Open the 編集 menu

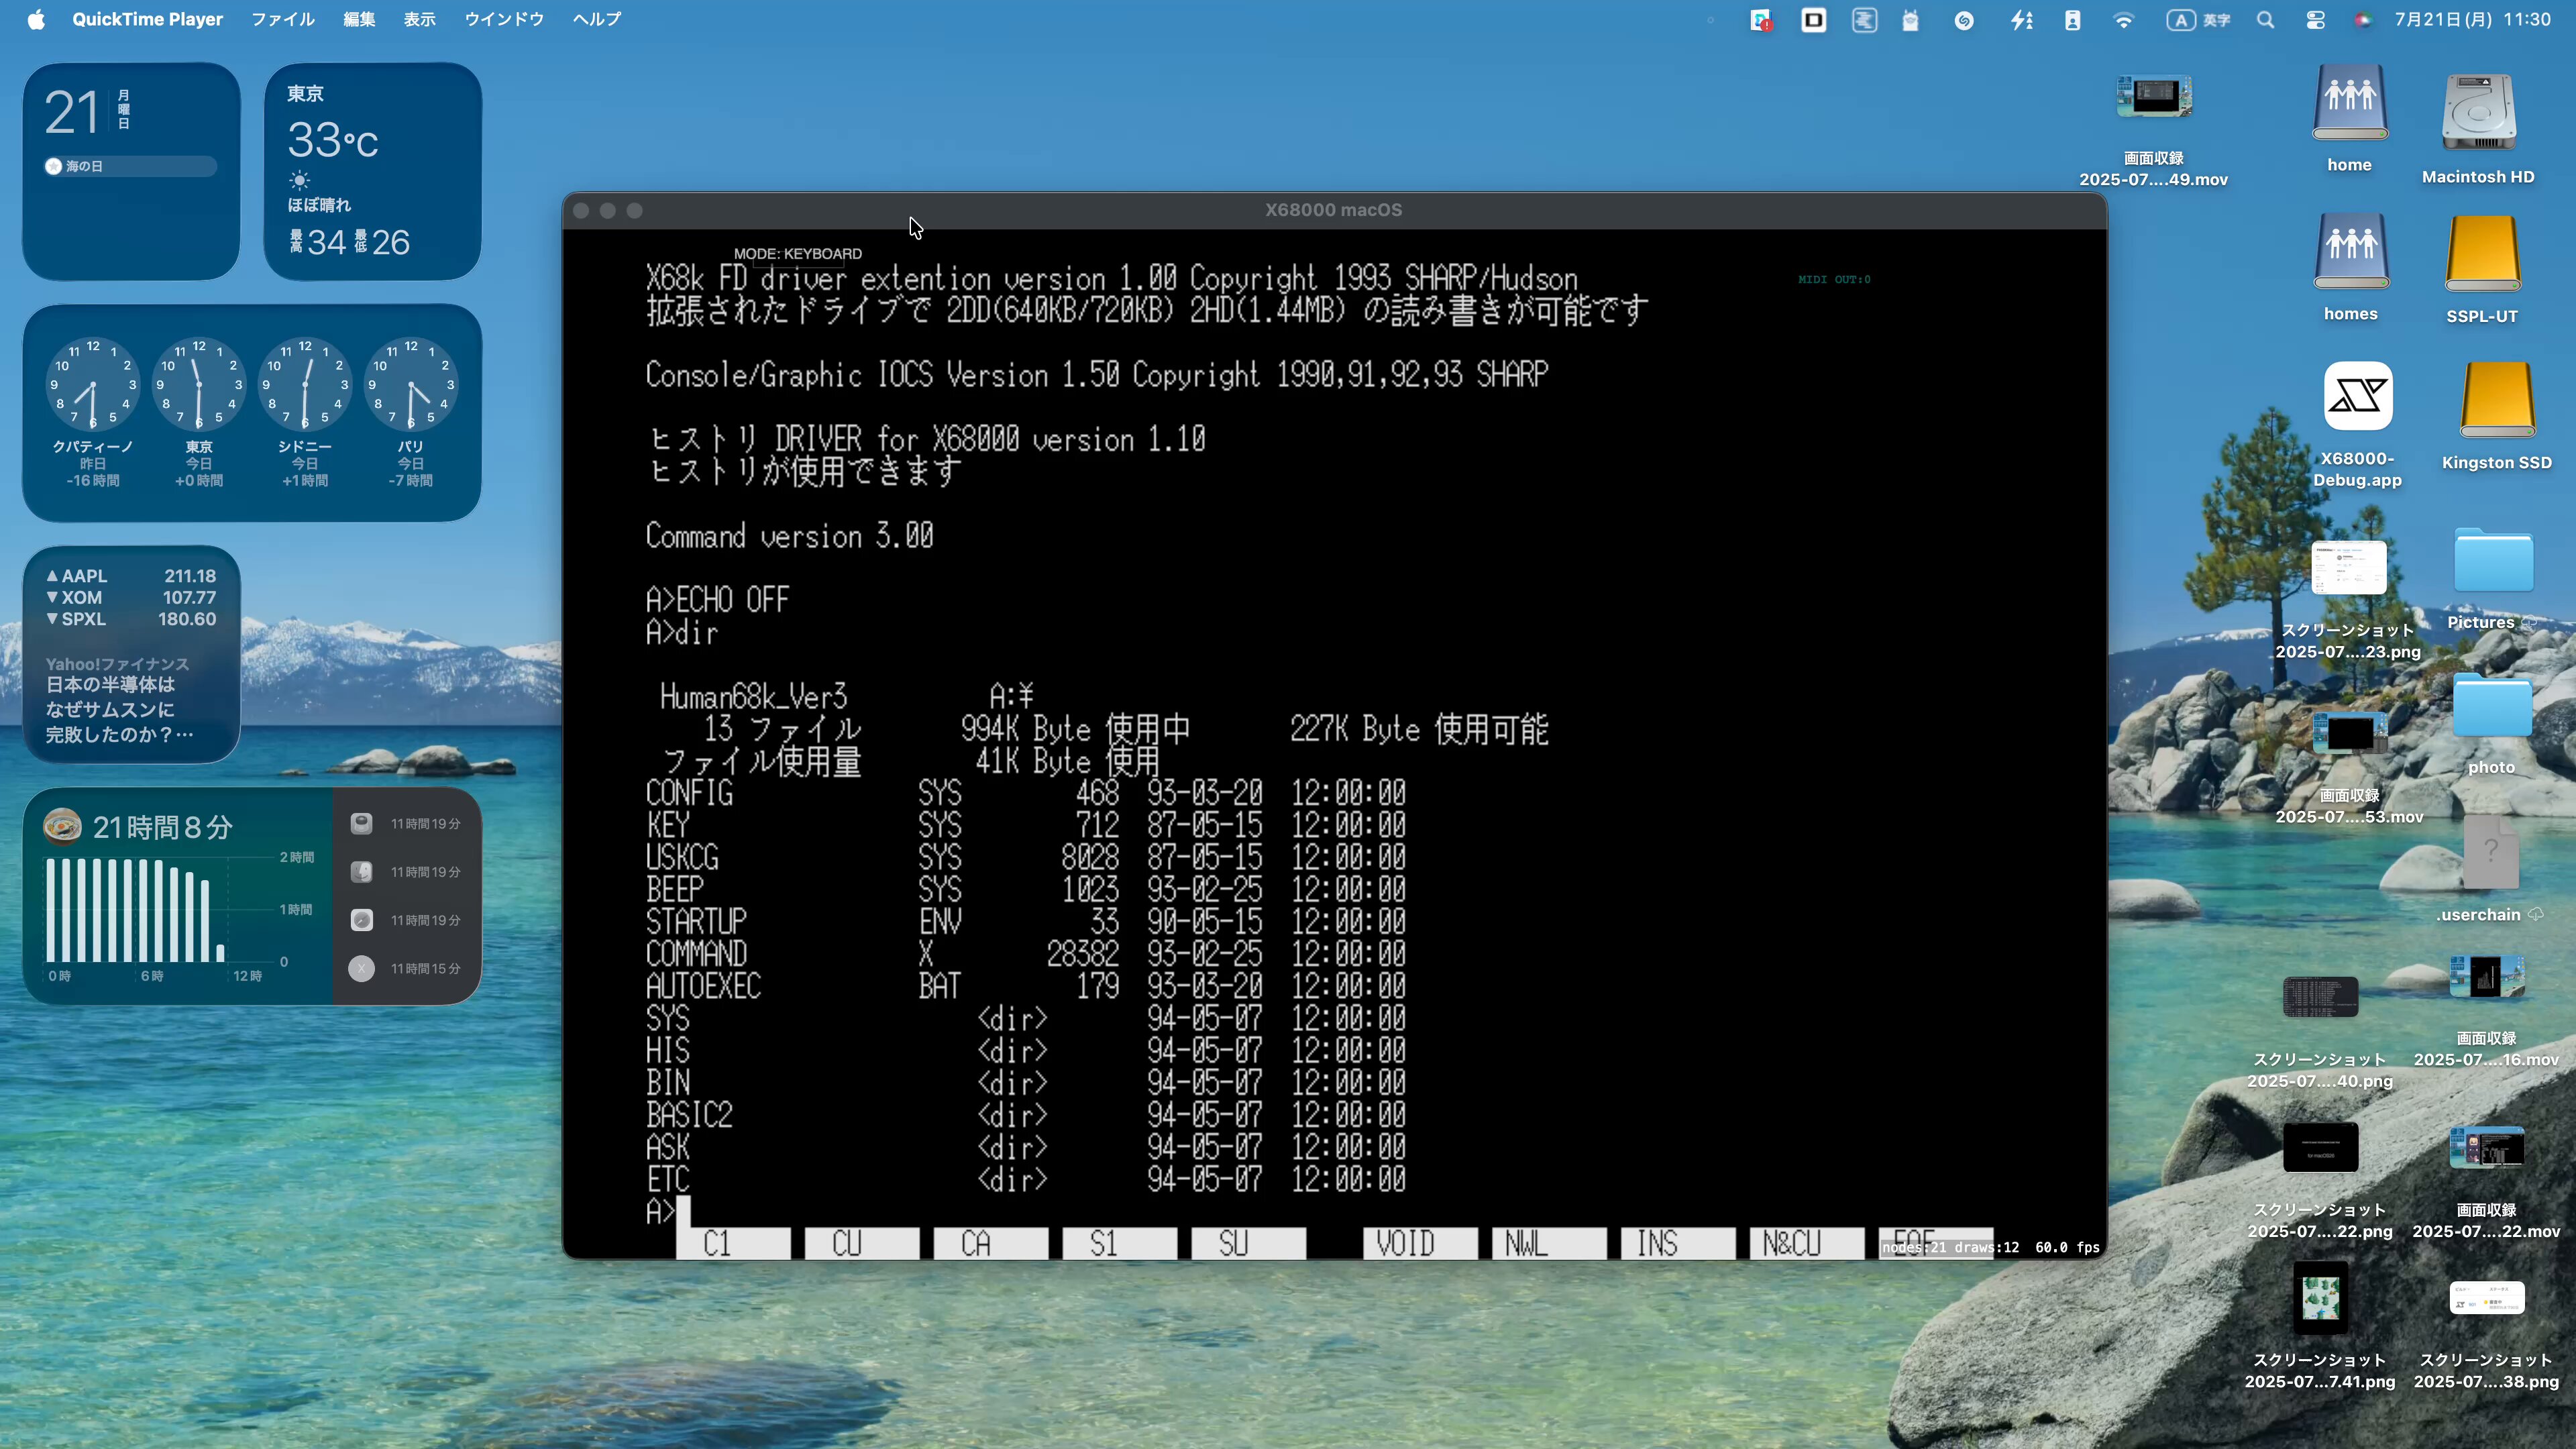pyautogui.click(x=359, y=20)
